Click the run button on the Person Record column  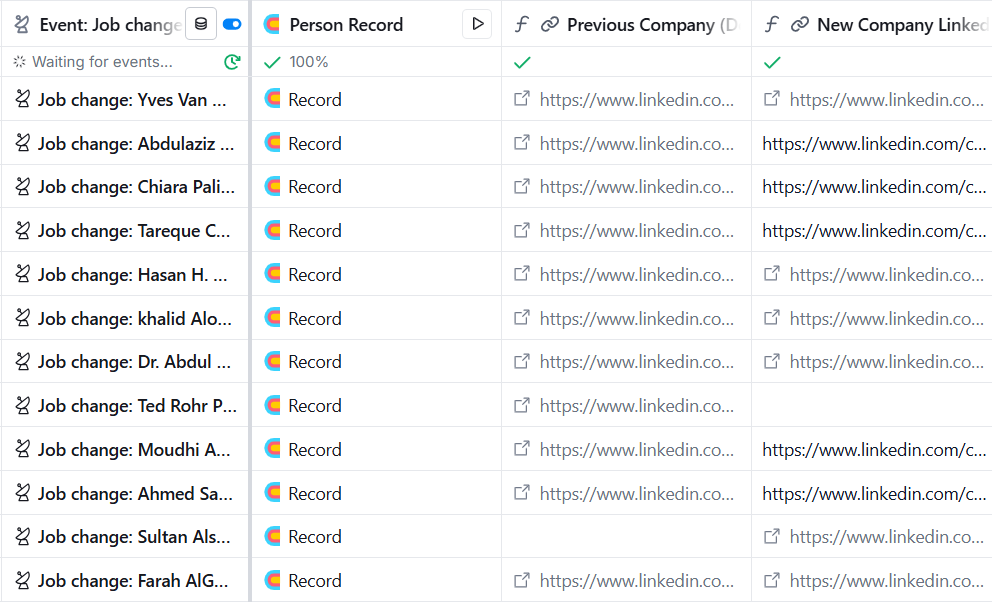pyautogui.click(x=477, y=24)
